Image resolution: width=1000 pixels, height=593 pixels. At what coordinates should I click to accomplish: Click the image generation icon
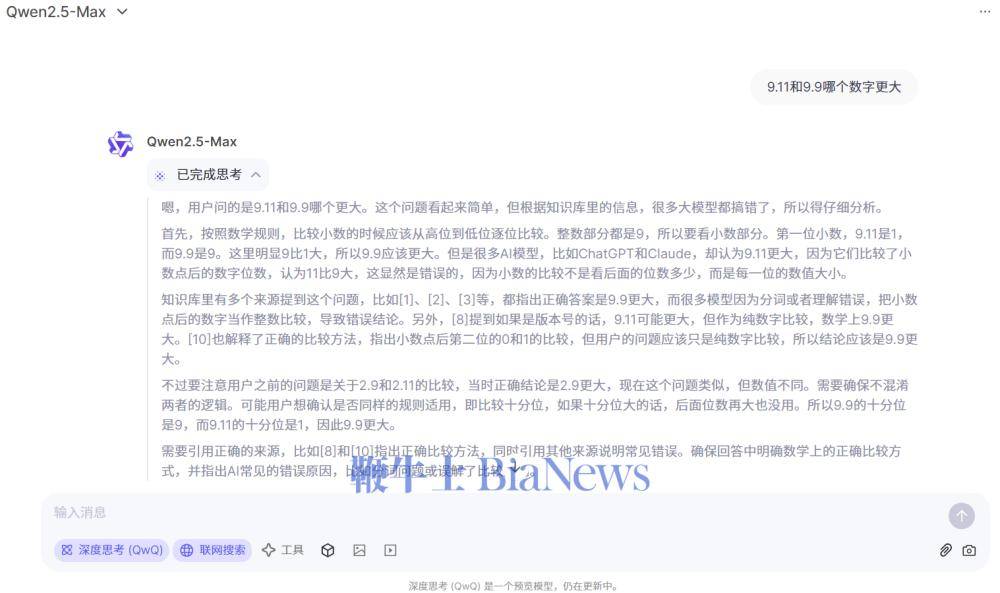(x=360, y=550)
